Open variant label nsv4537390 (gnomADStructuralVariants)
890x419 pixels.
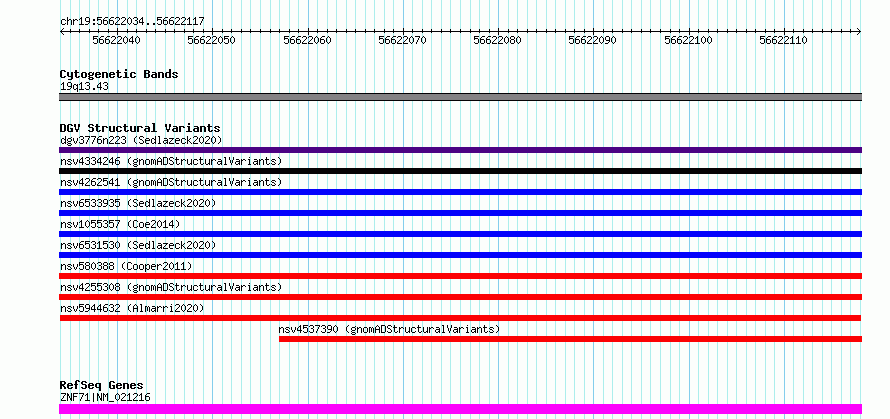389,329
